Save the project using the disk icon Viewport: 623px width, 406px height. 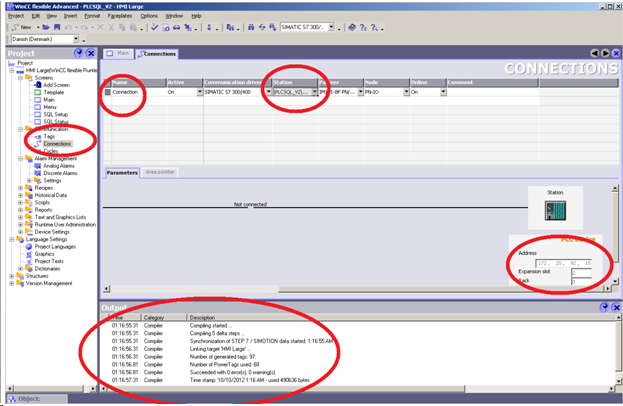click(x=57, y=27)
